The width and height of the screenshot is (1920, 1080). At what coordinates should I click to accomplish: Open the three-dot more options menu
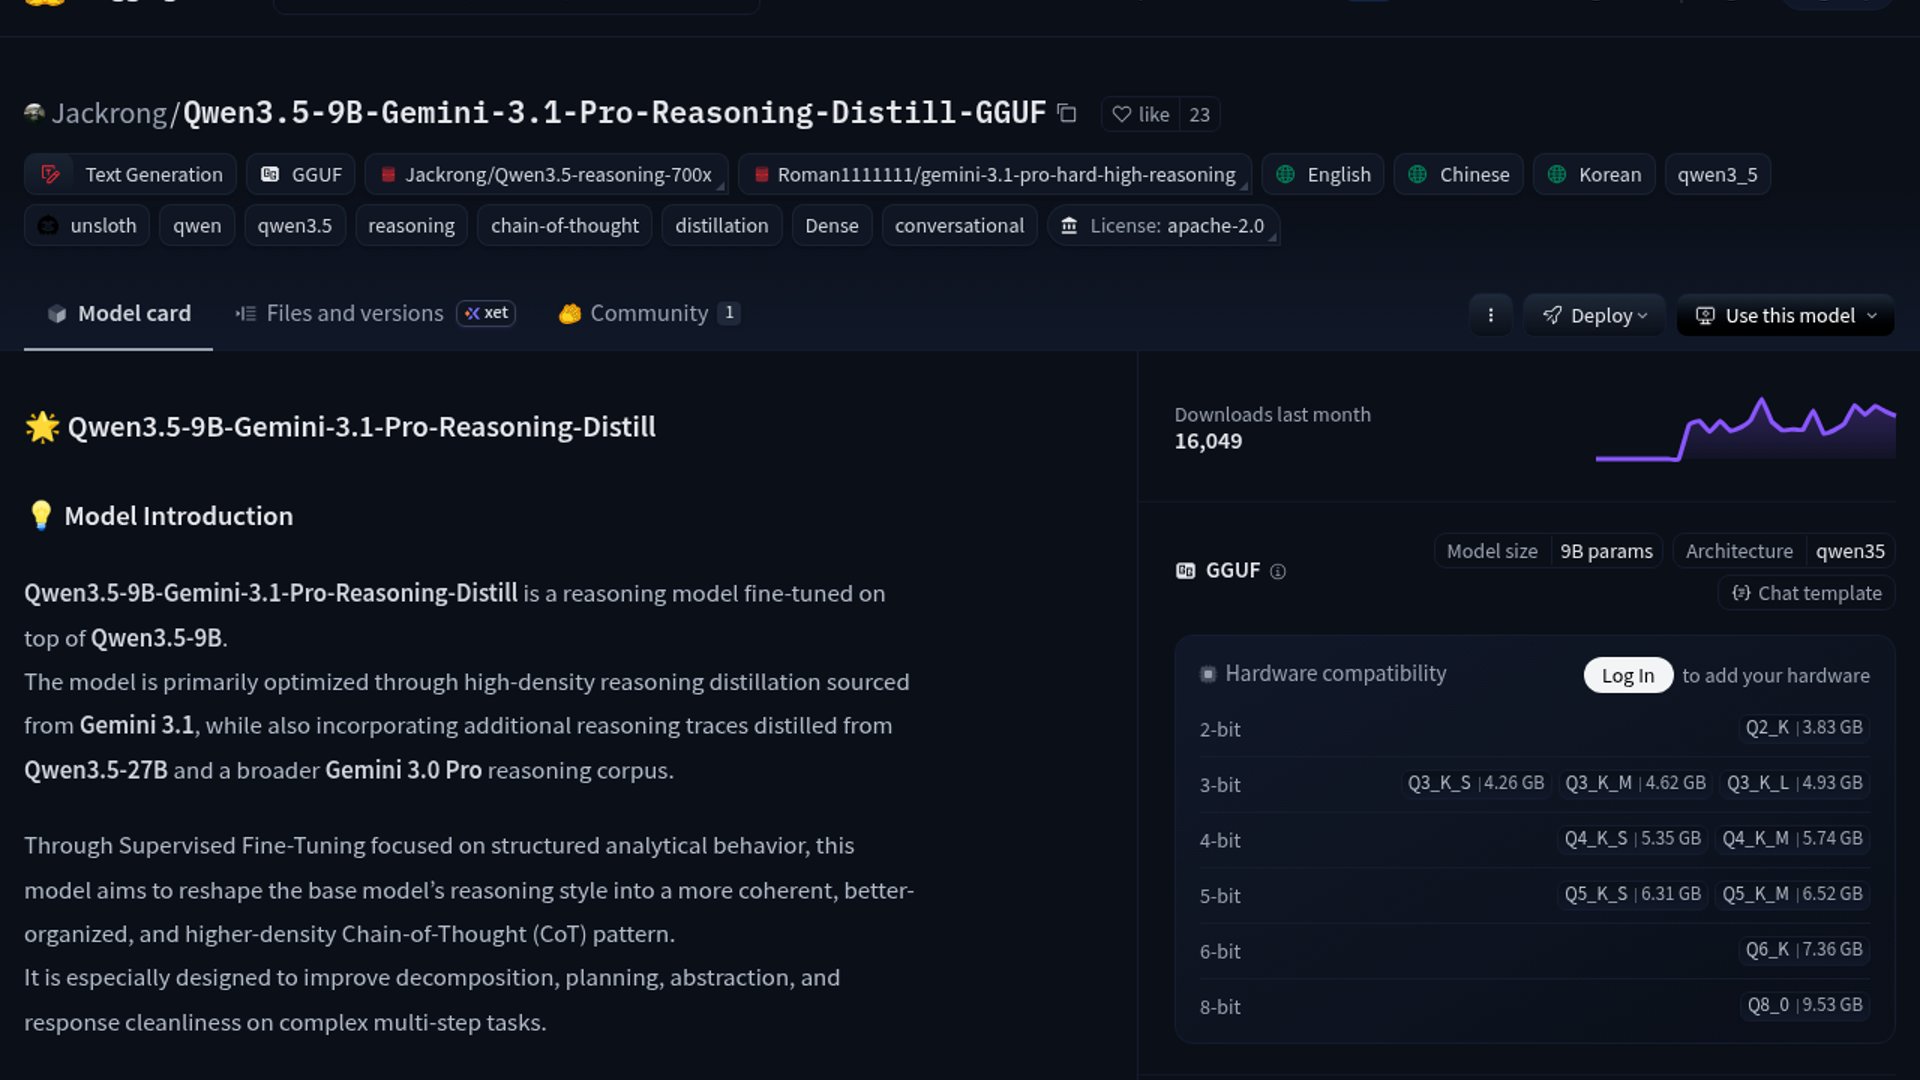point(1490,315)
